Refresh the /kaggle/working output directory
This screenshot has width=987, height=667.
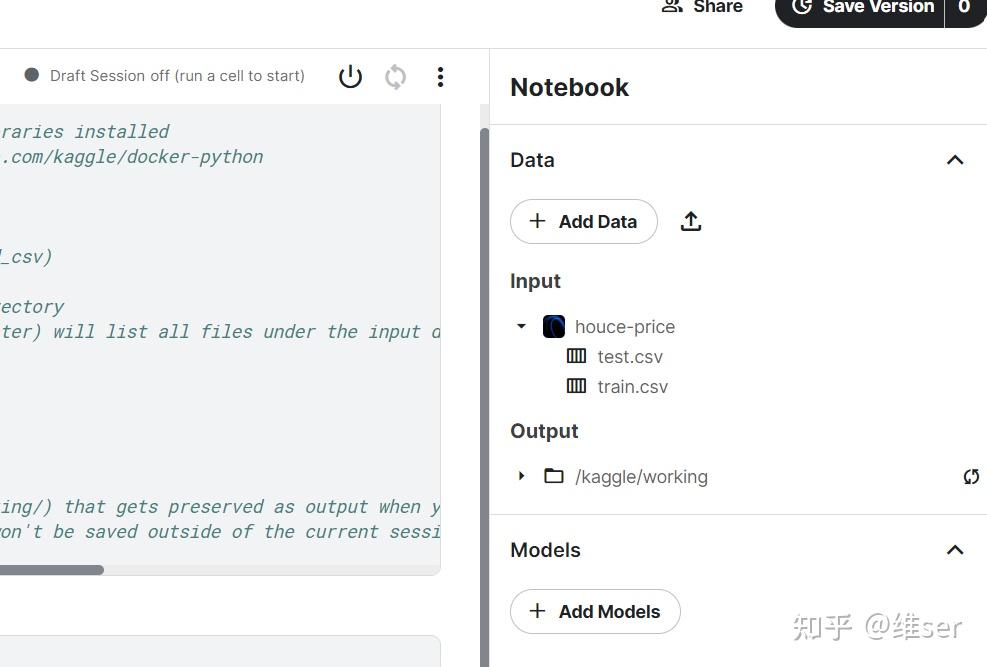[x=970, y=477]
